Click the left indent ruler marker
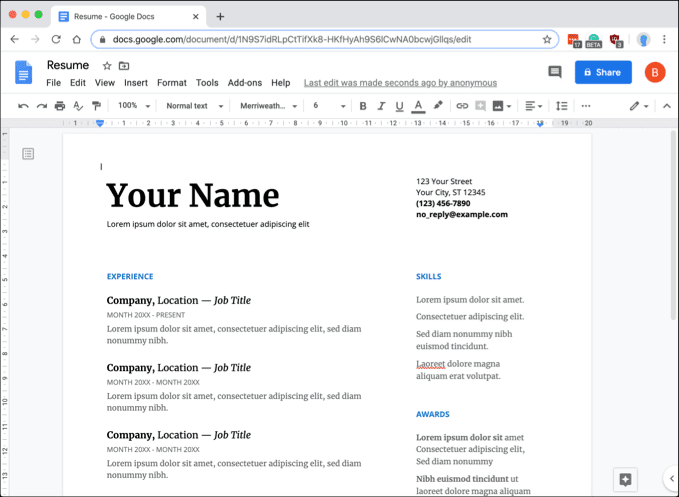Screen dimensions: 679x497 point(100,123)
